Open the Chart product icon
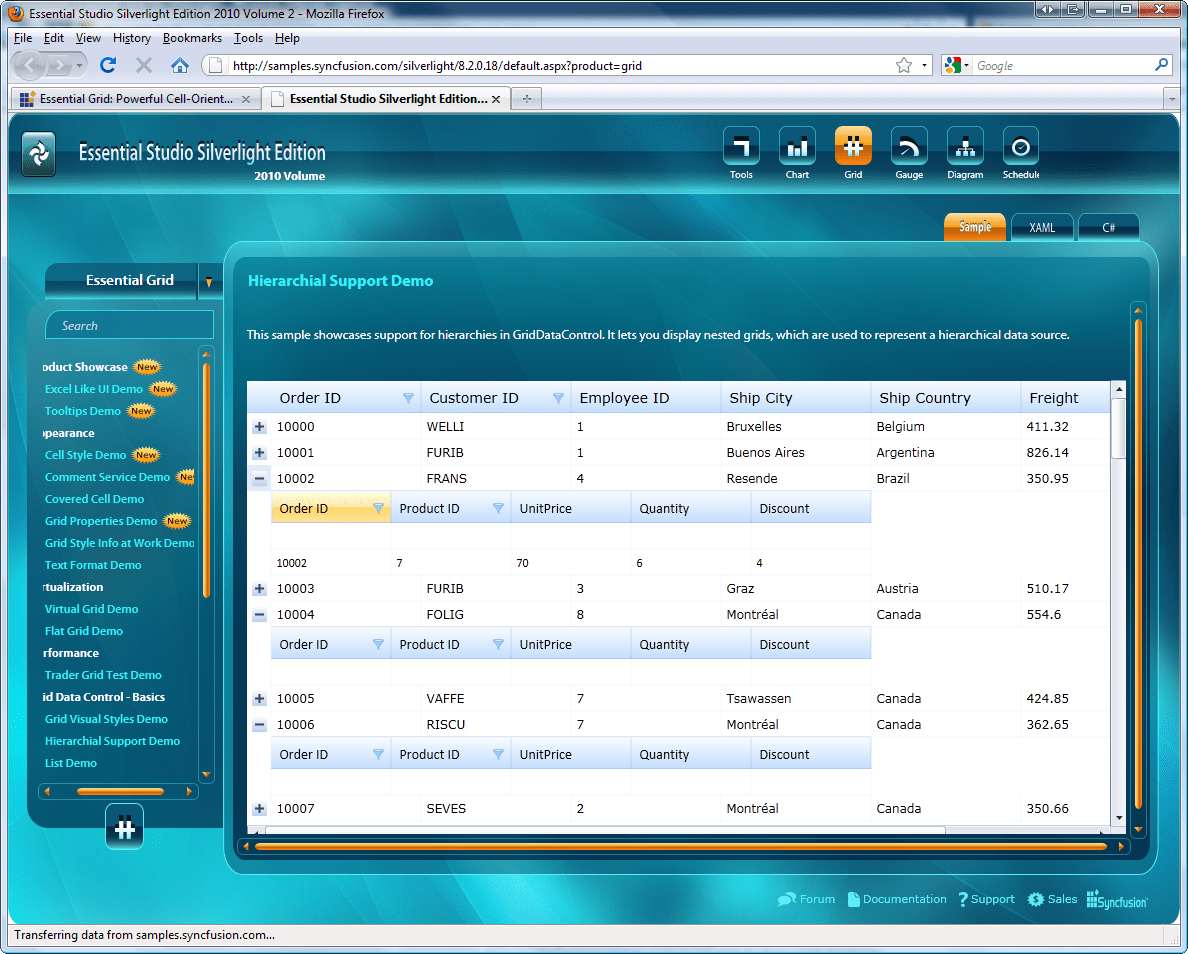1188x954 pixels. point(797,146)
